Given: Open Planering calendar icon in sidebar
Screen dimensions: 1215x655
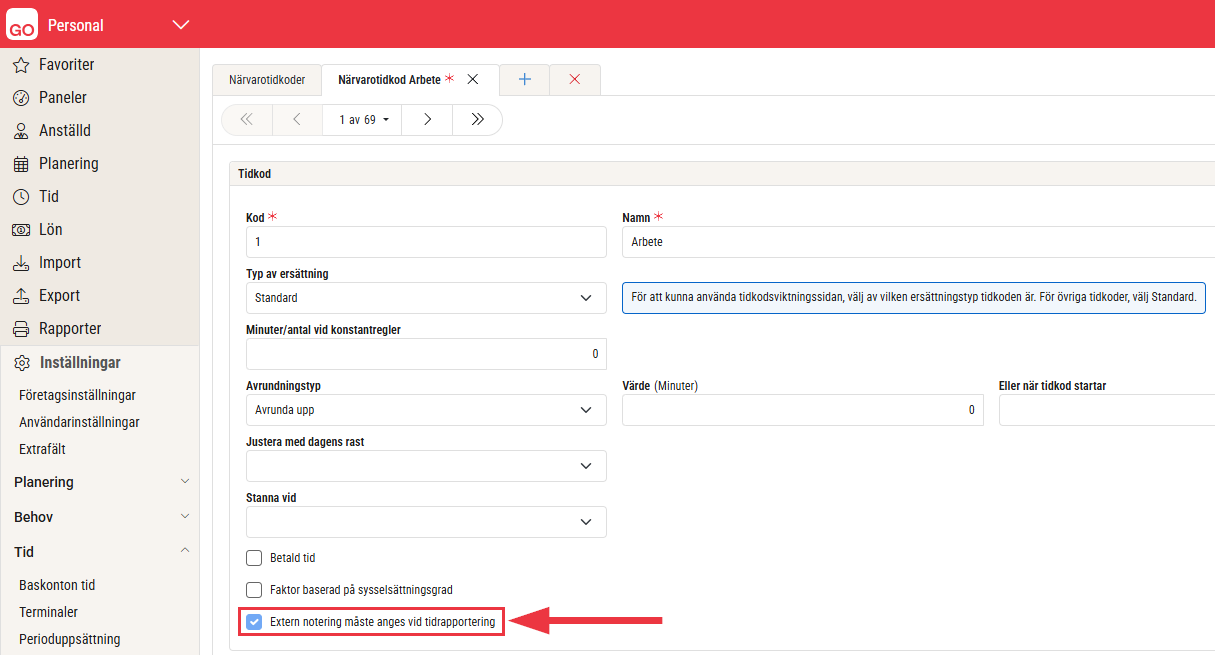Looking at the screenshot, I should pos(21,164).
